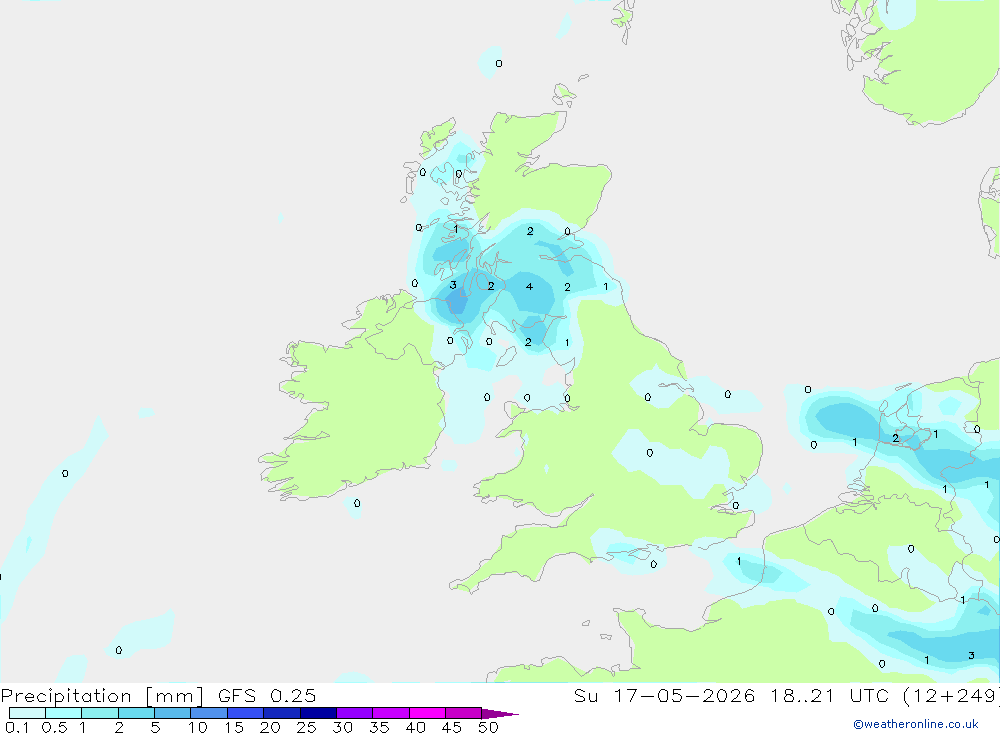The width and height of the screenshot is (1000, 733).
Task: Click the 40–45 mm magenta legend swatch
Action: pyautogui.click(x=427, y=713)
